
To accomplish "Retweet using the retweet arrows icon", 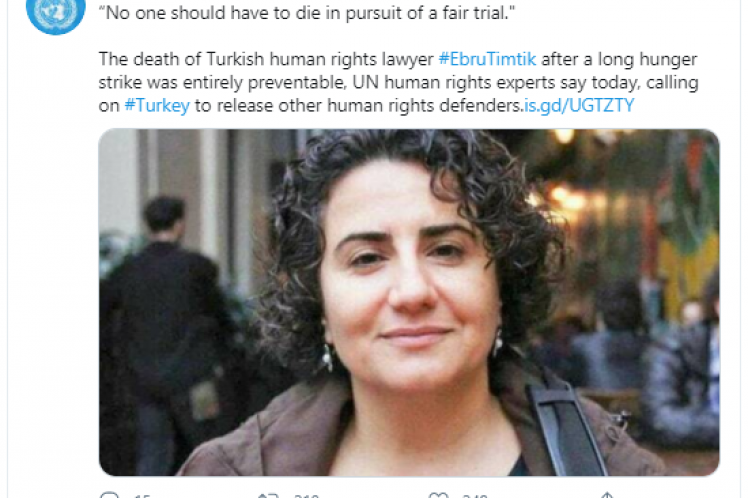I will (x=268, y=496).
